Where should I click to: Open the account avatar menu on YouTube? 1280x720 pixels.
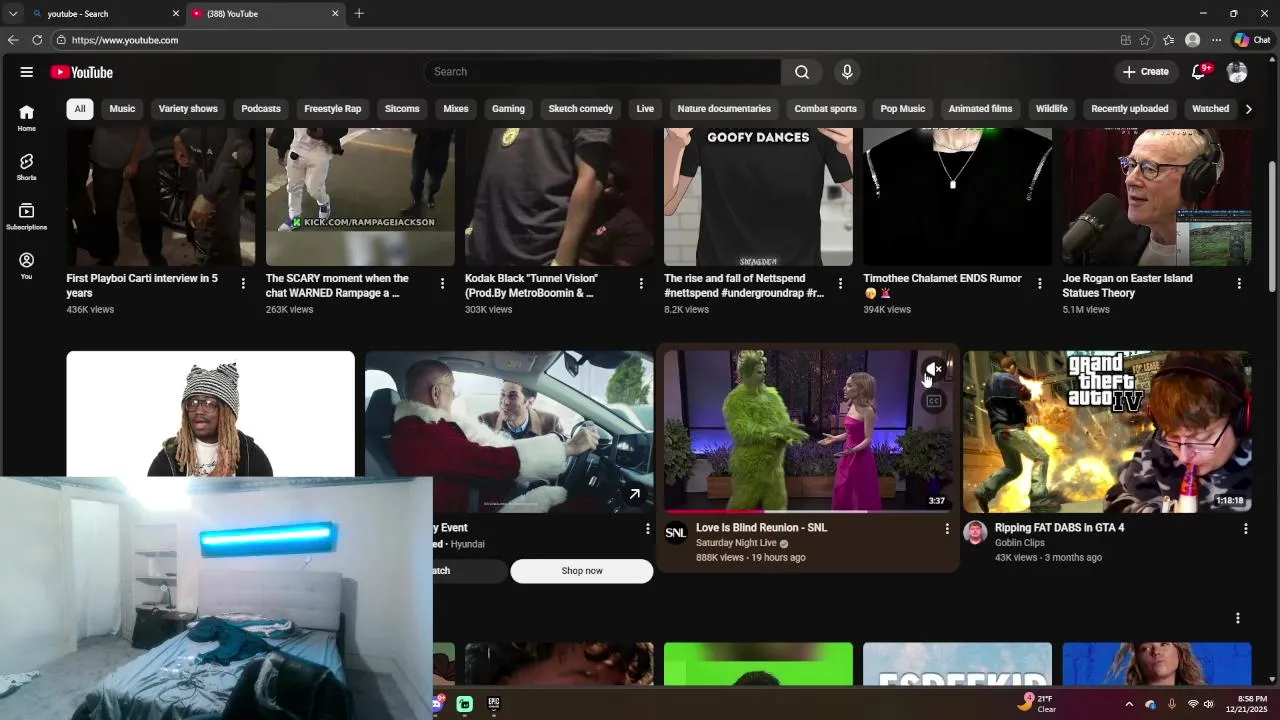pos(1237,72)
